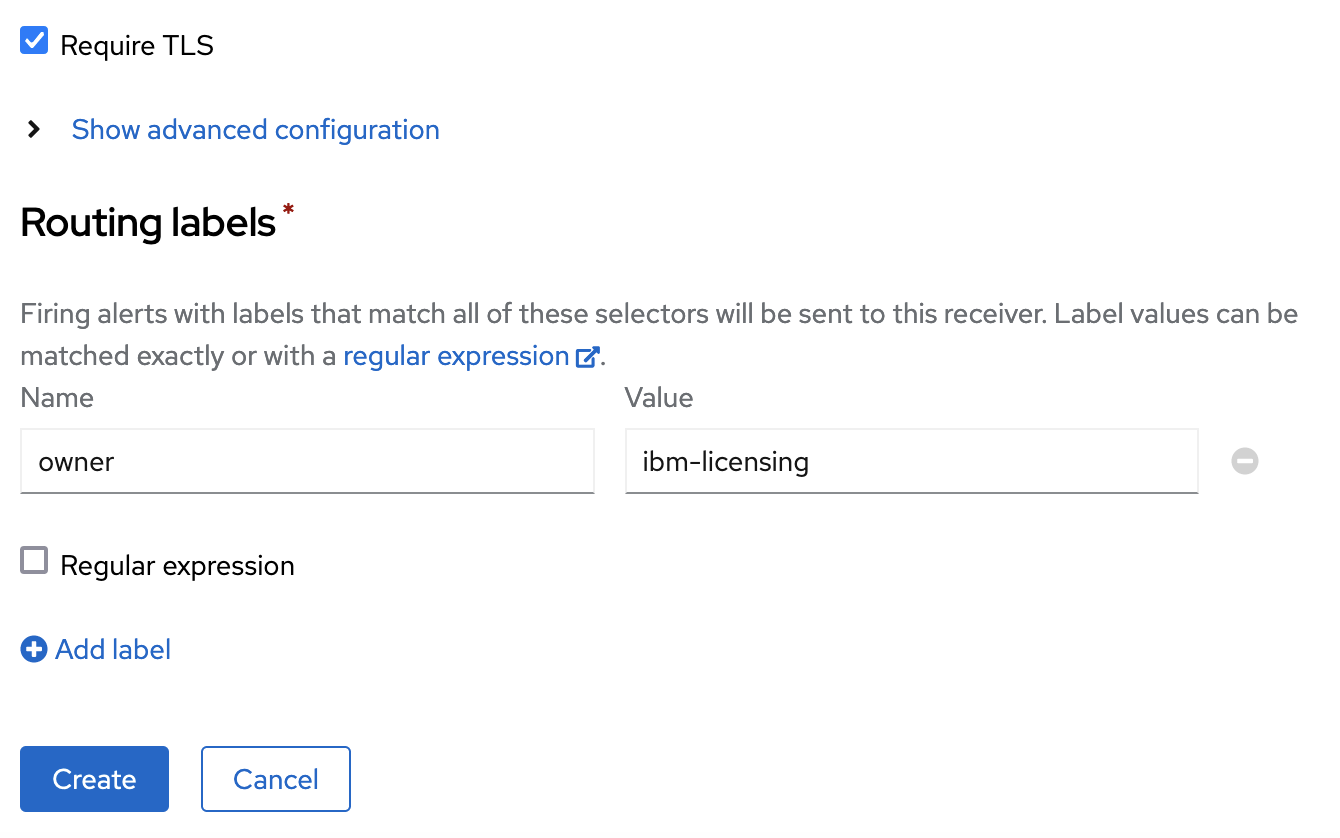Select the remove button beside the Value field

pyautogui.click(x=1244, y=461)
